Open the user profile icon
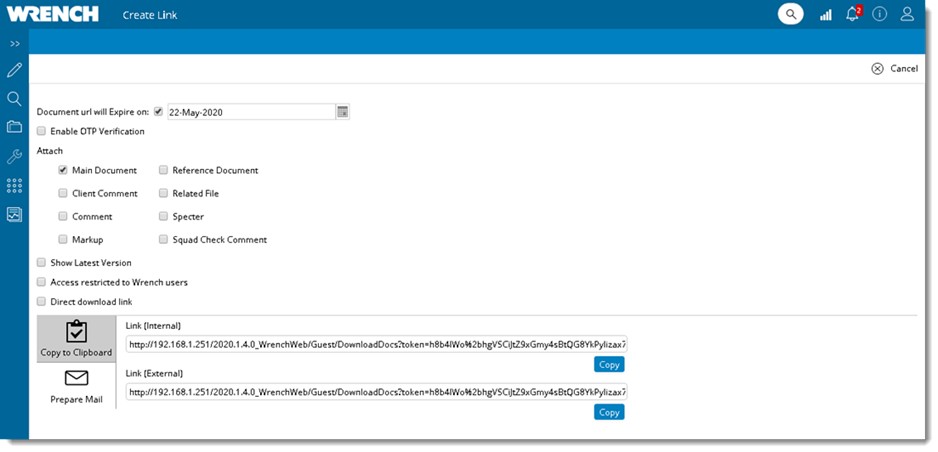 click(x=907, y=14)
